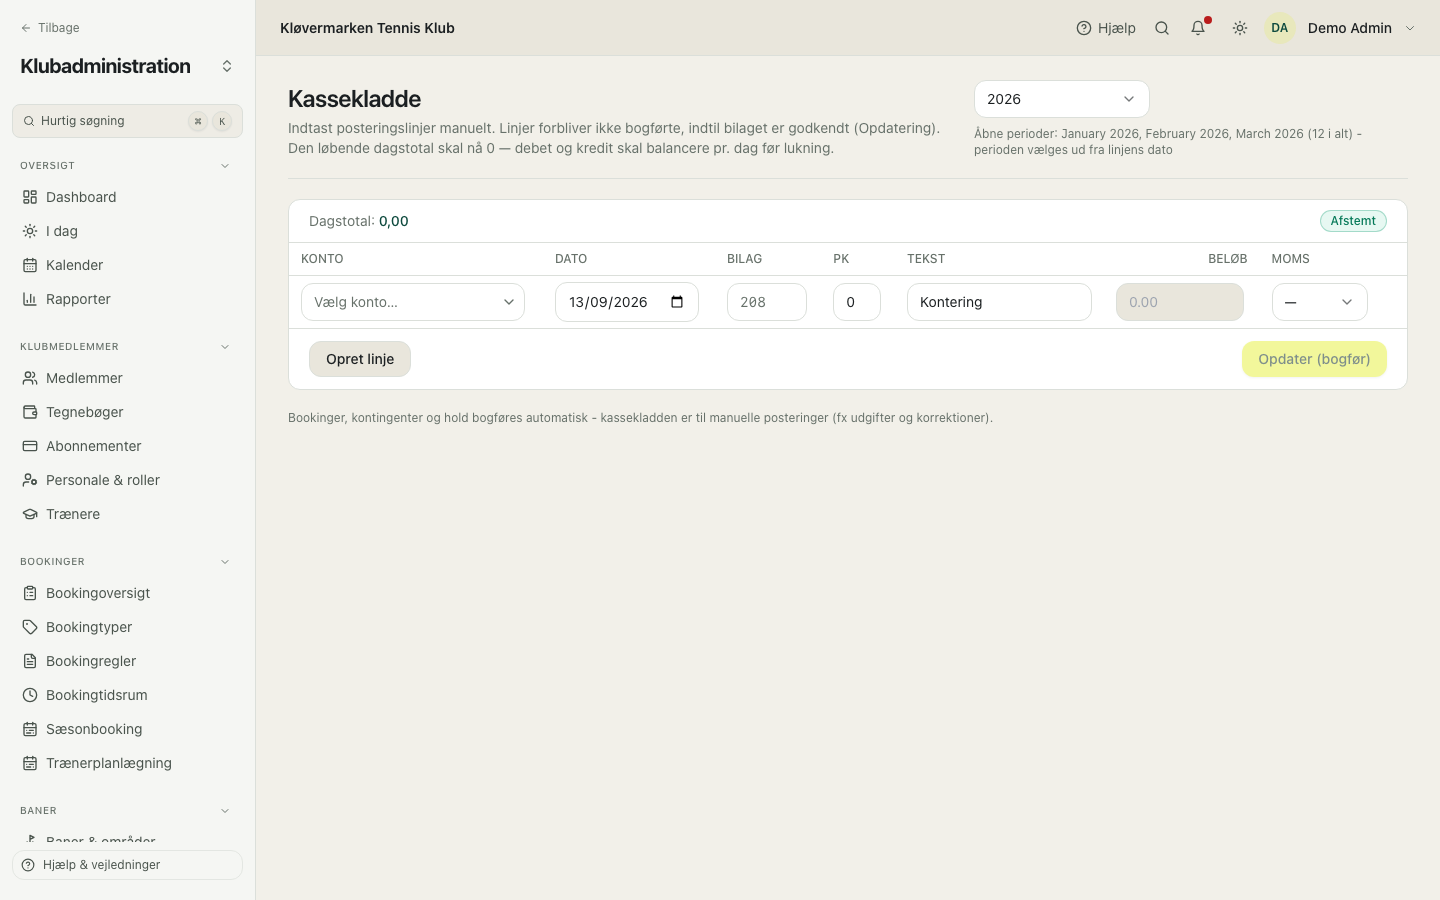Open the notifications bell
This screenshot has width=1440, height=900.
click(x=1198, y=28)
